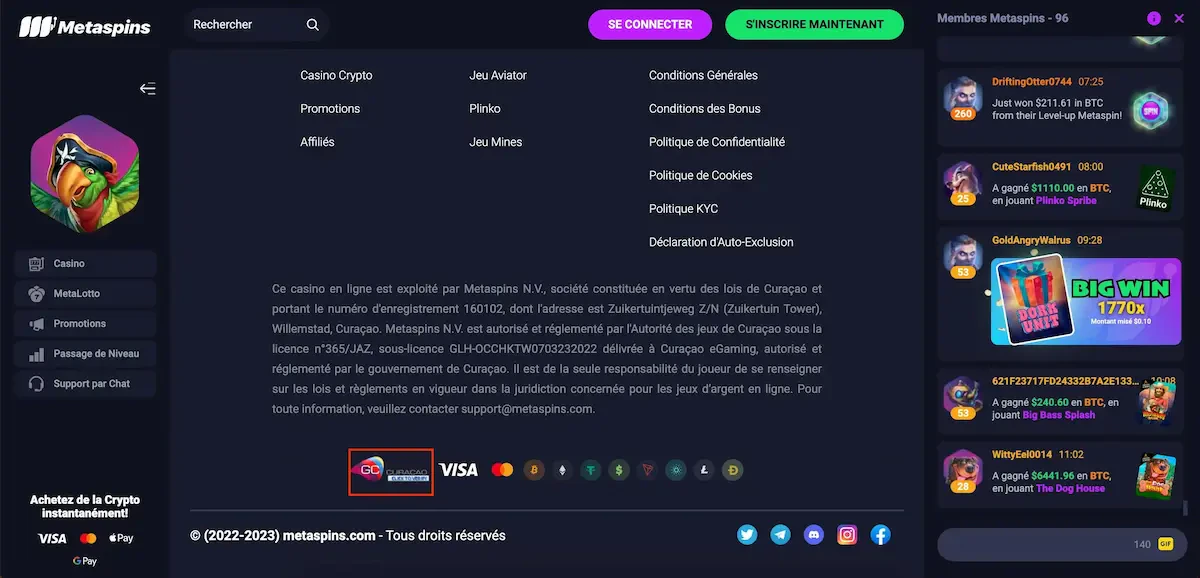Click the Rechercher search field
The image size is (1200, 578).
tap(256, 24)
